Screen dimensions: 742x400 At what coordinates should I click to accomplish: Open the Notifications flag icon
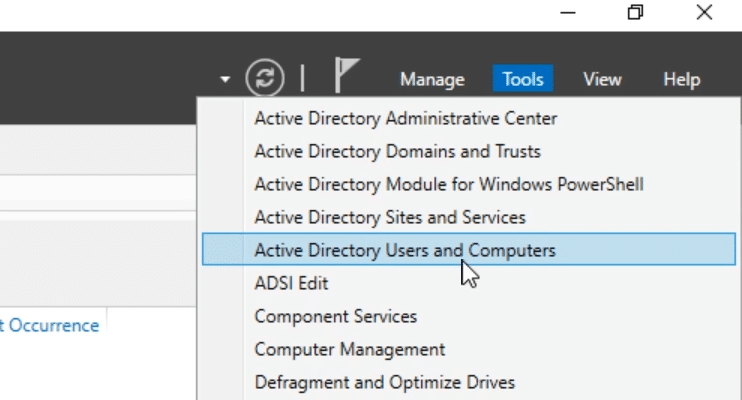pyautogui.click(x=347, y=75)
